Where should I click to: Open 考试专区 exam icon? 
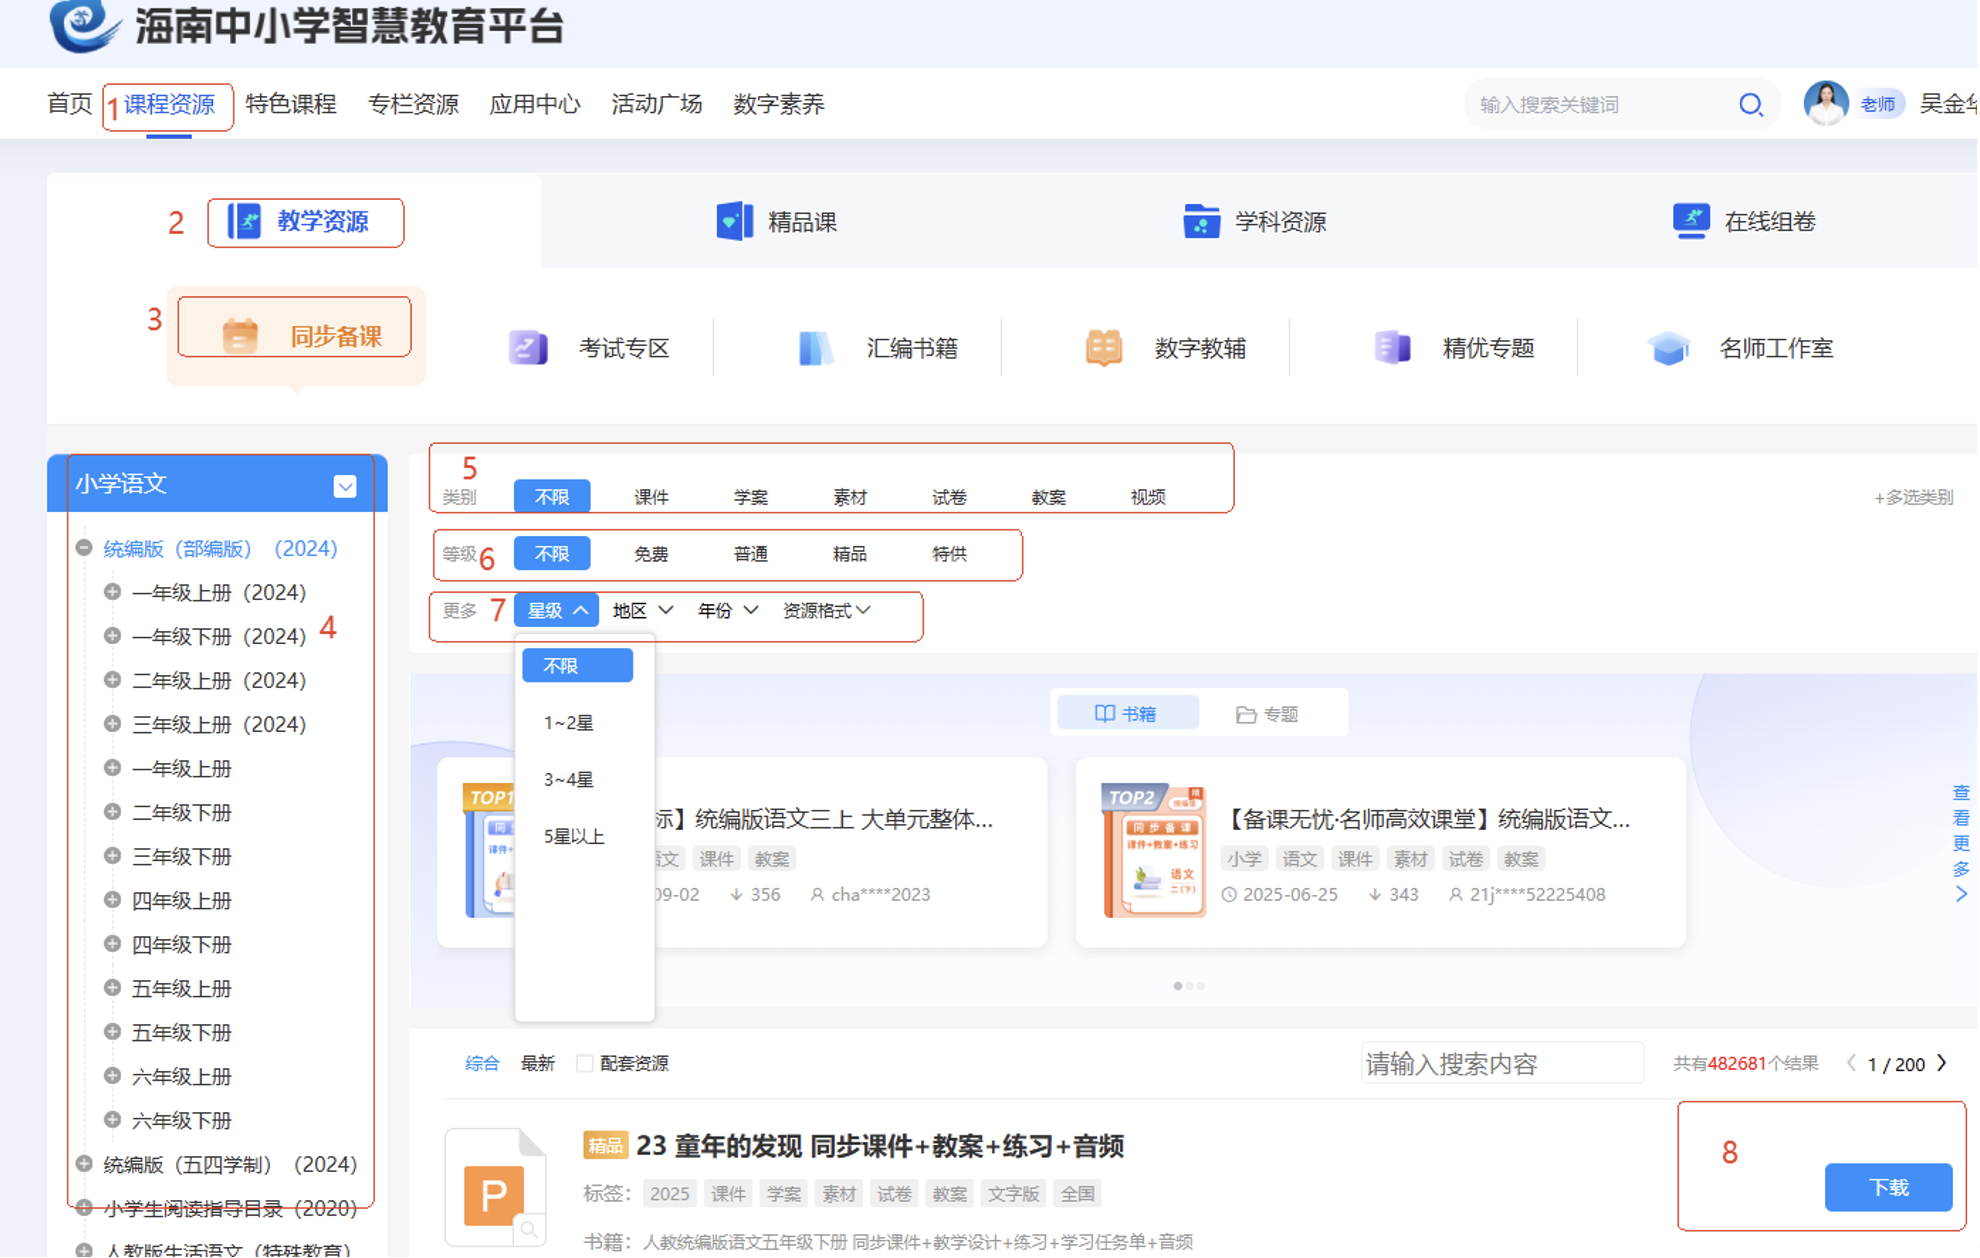tap(528, 348)
